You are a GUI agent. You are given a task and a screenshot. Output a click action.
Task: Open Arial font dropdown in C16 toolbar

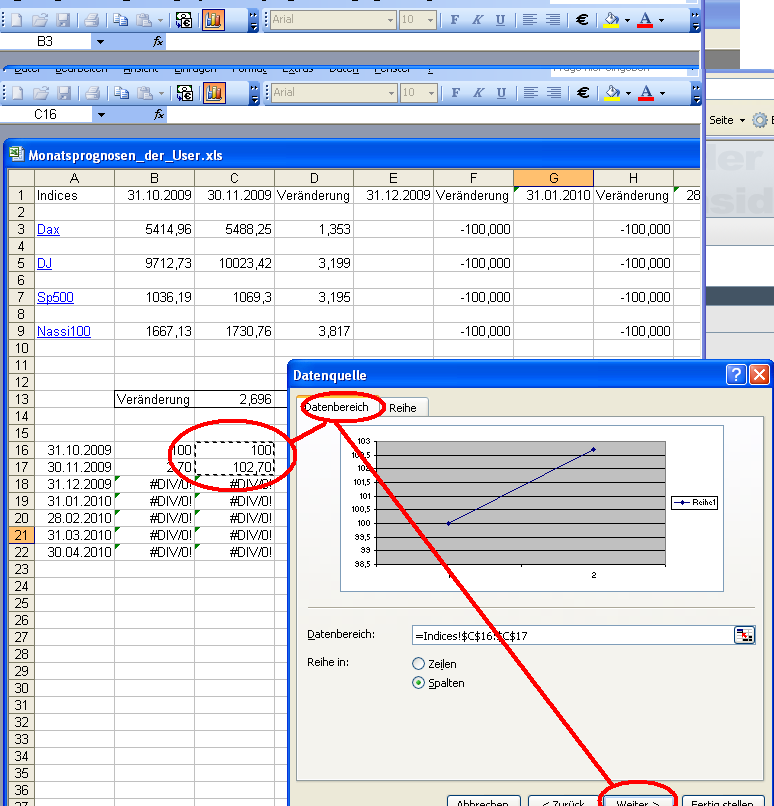coord(392,93)
